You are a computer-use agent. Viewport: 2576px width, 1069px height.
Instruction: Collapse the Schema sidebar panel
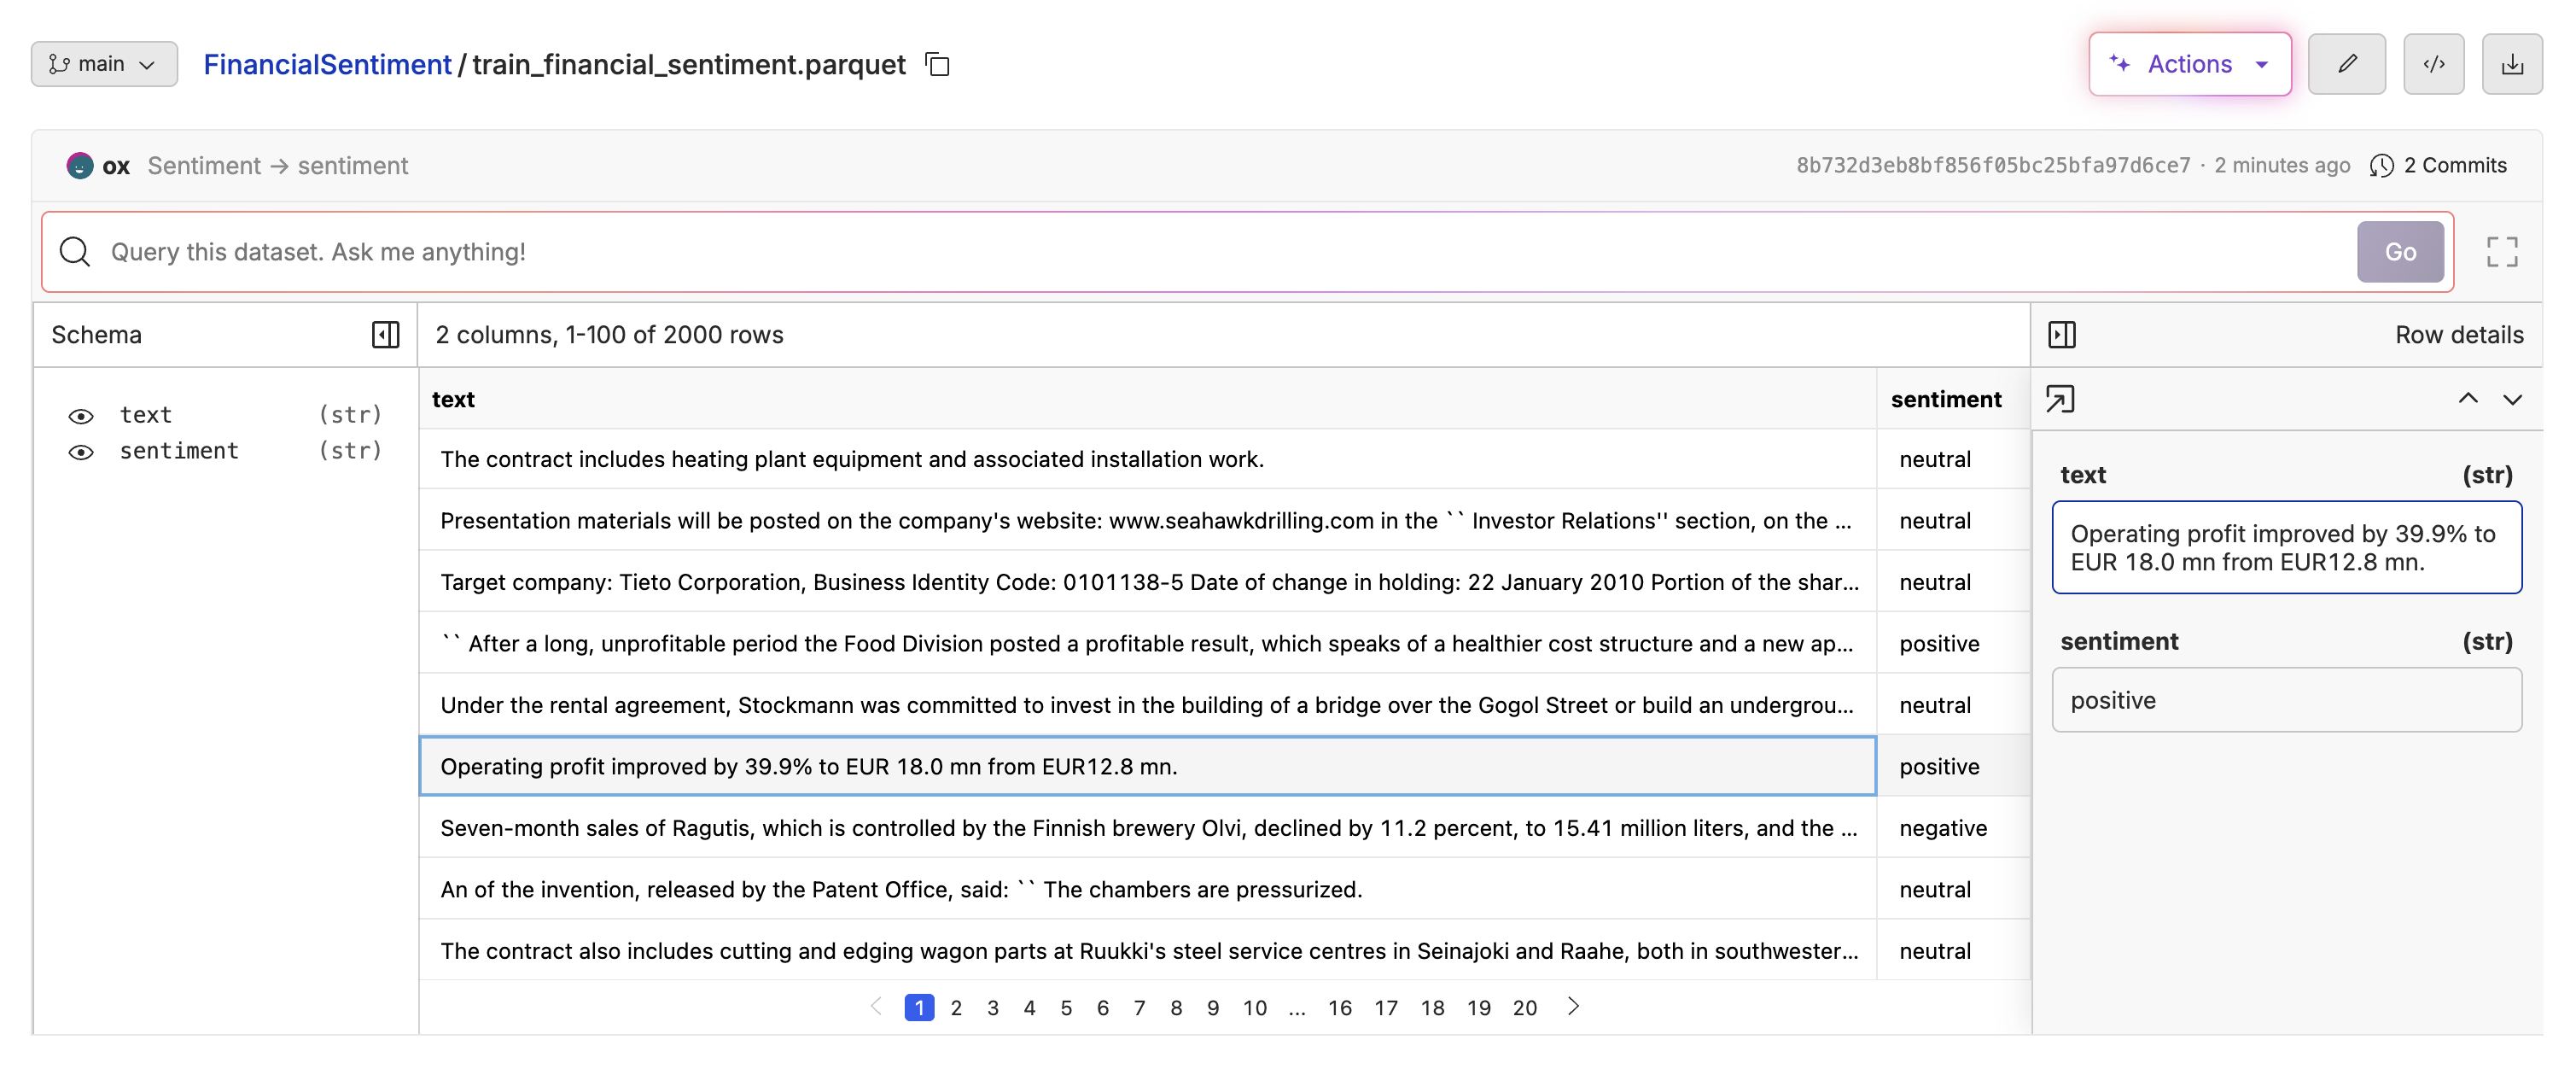click(x=385, y=334)
